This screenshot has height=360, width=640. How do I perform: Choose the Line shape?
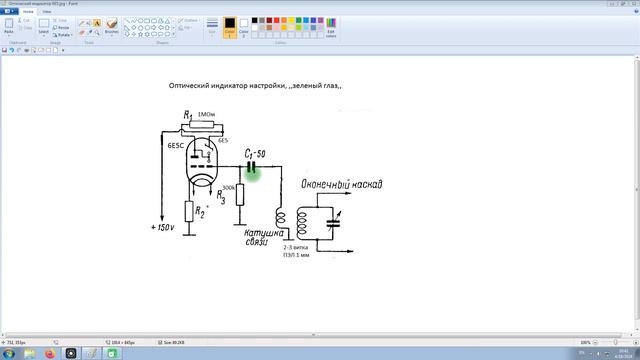point(127,21)
